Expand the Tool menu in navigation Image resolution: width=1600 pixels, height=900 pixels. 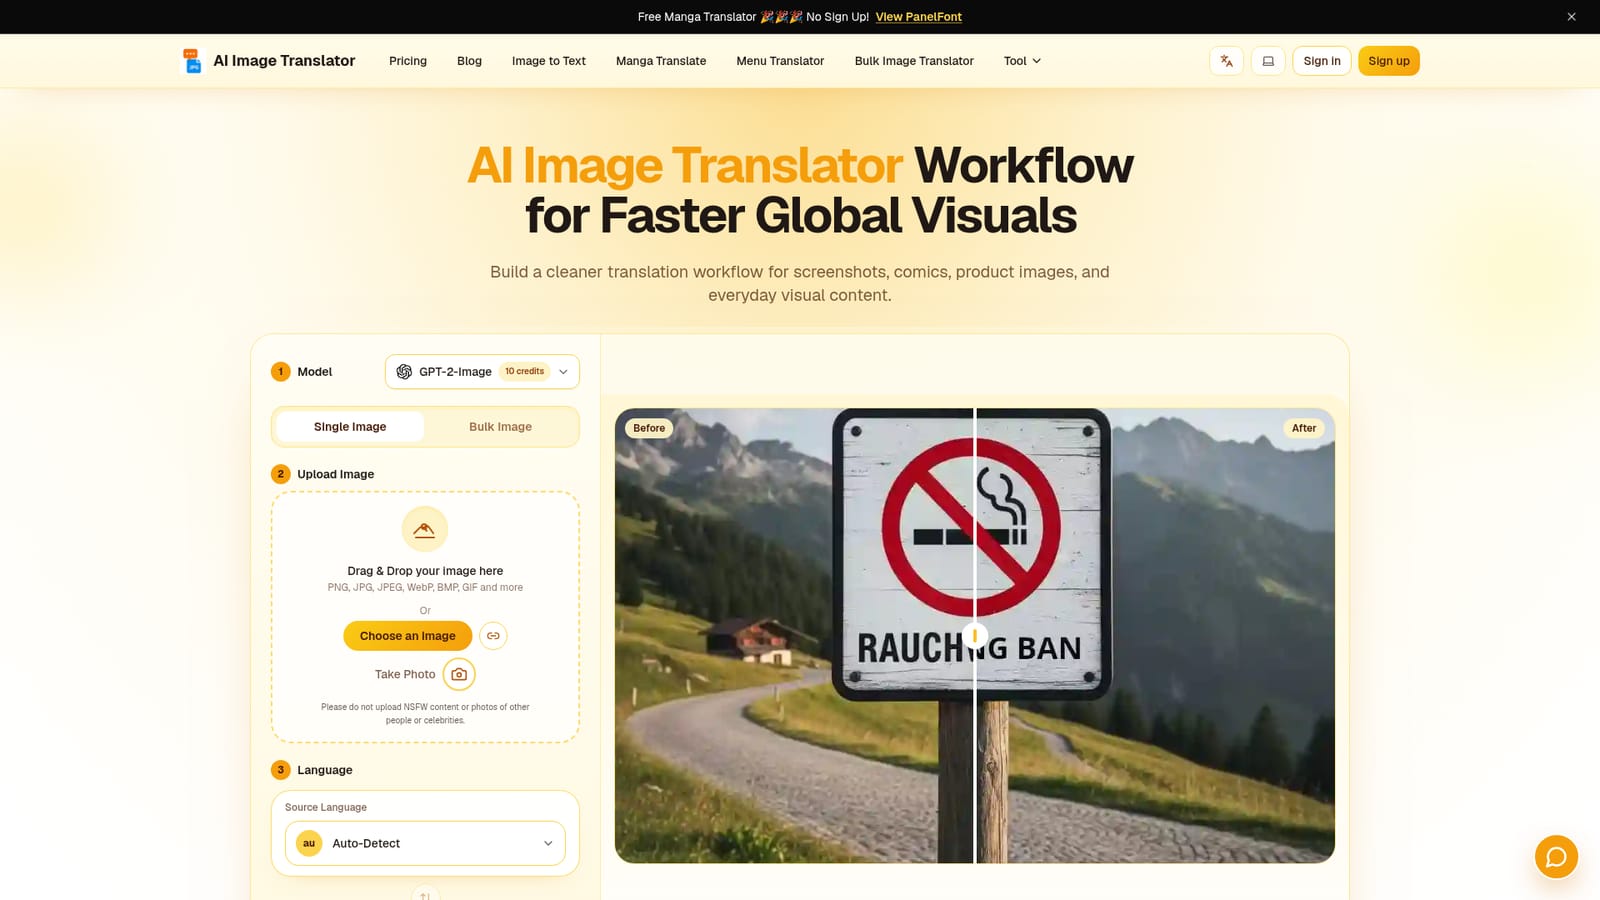coord(1022,61)
